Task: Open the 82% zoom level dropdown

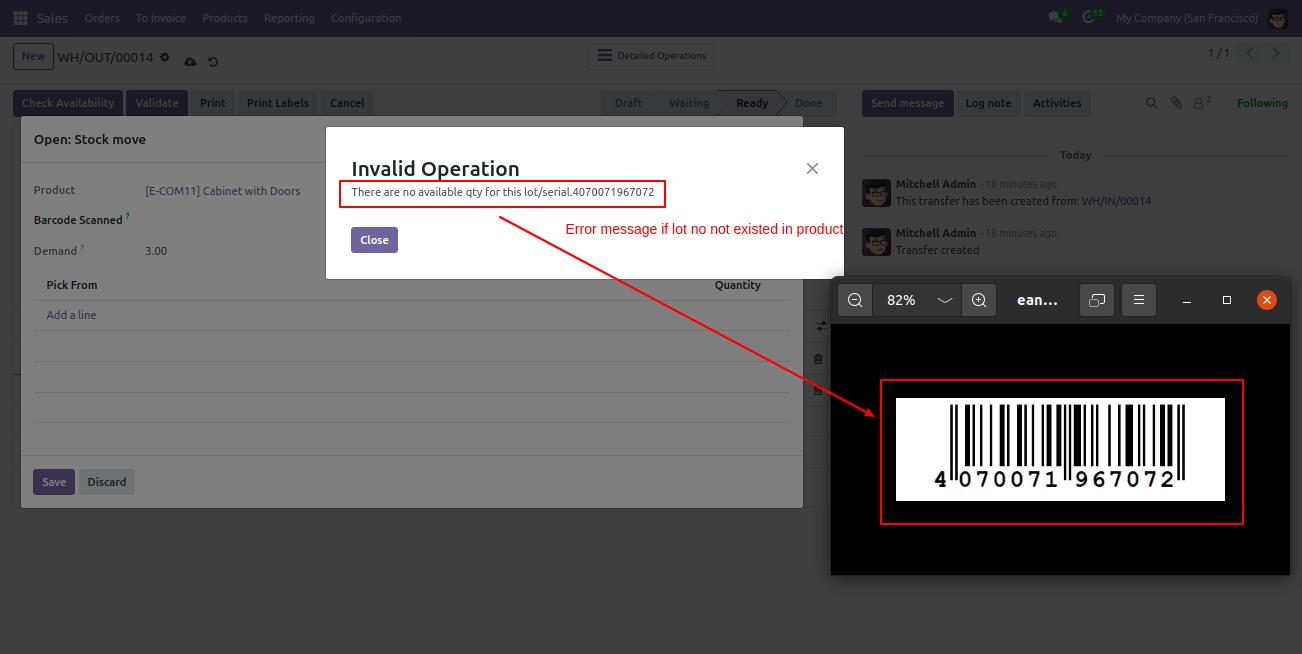Action: 917,300
